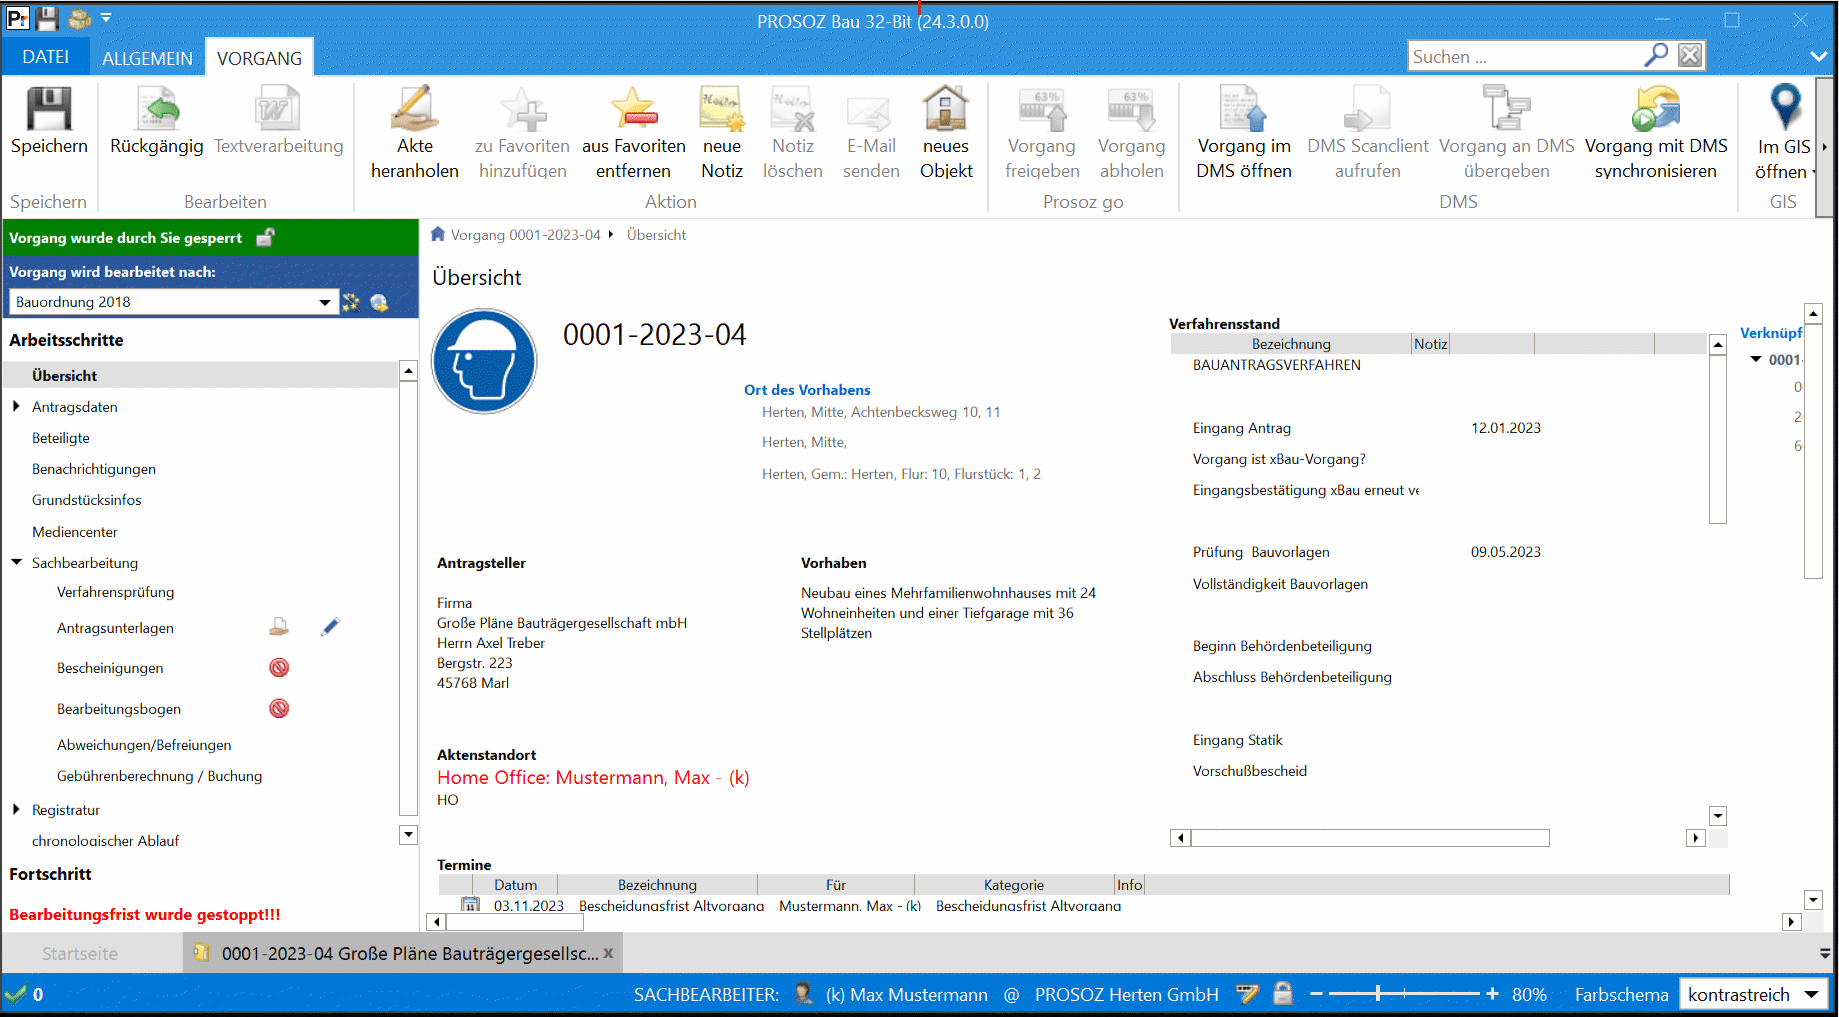Open Gebührenberechnung / Buchung step
This screenshot has height=1017, width=1839.
pyautogui.click(x=160, y=776)
